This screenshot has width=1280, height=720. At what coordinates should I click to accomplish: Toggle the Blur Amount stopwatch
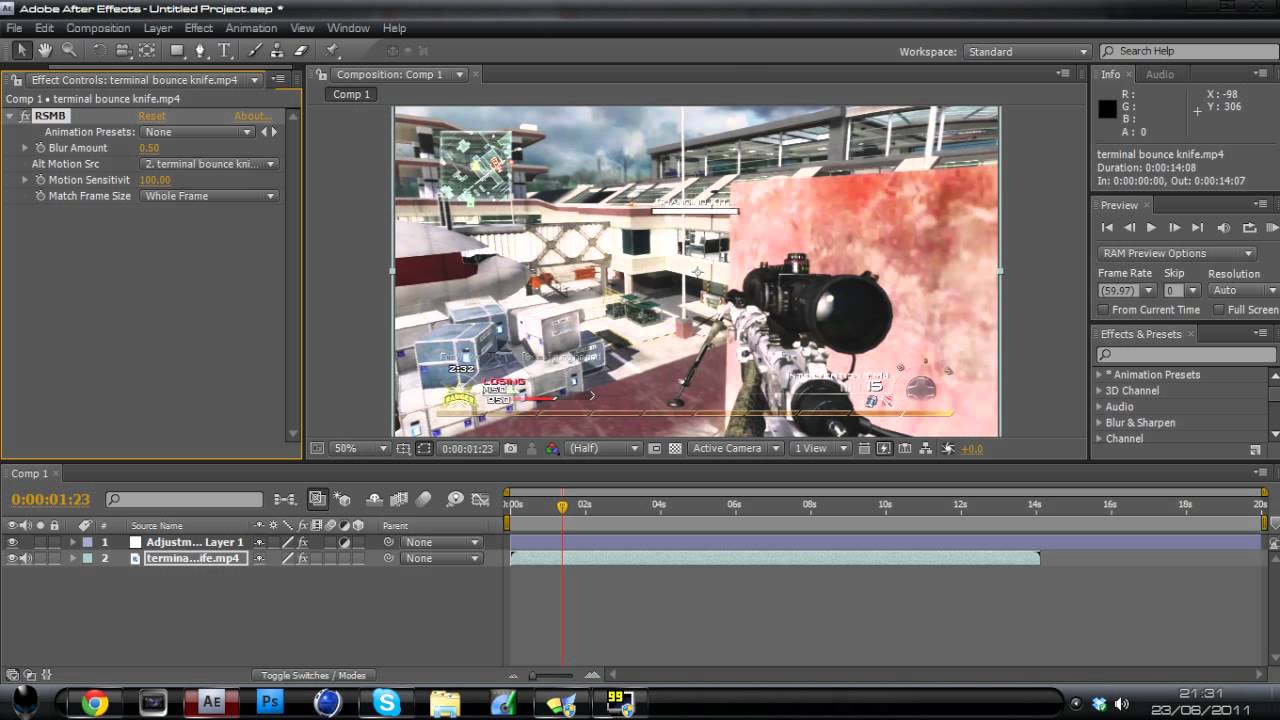(41, 148)
